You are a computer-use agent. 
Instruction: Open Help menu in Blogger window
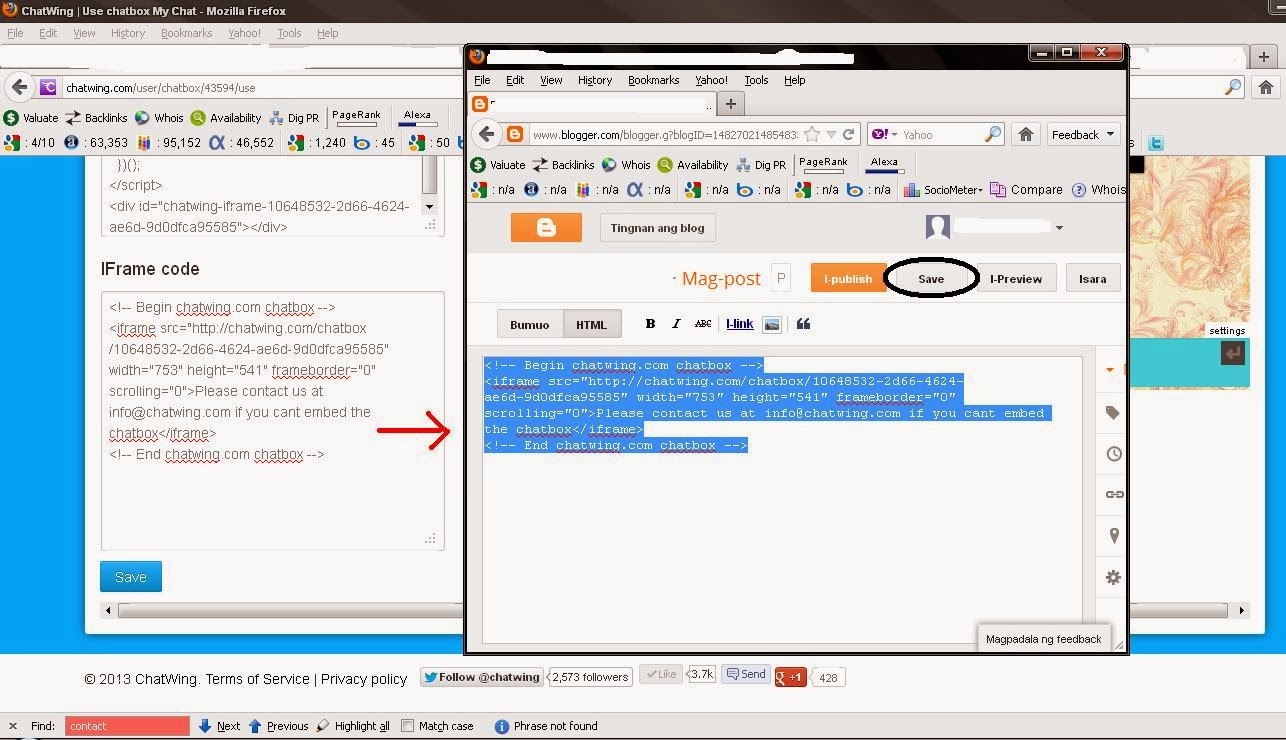point(794,80)
